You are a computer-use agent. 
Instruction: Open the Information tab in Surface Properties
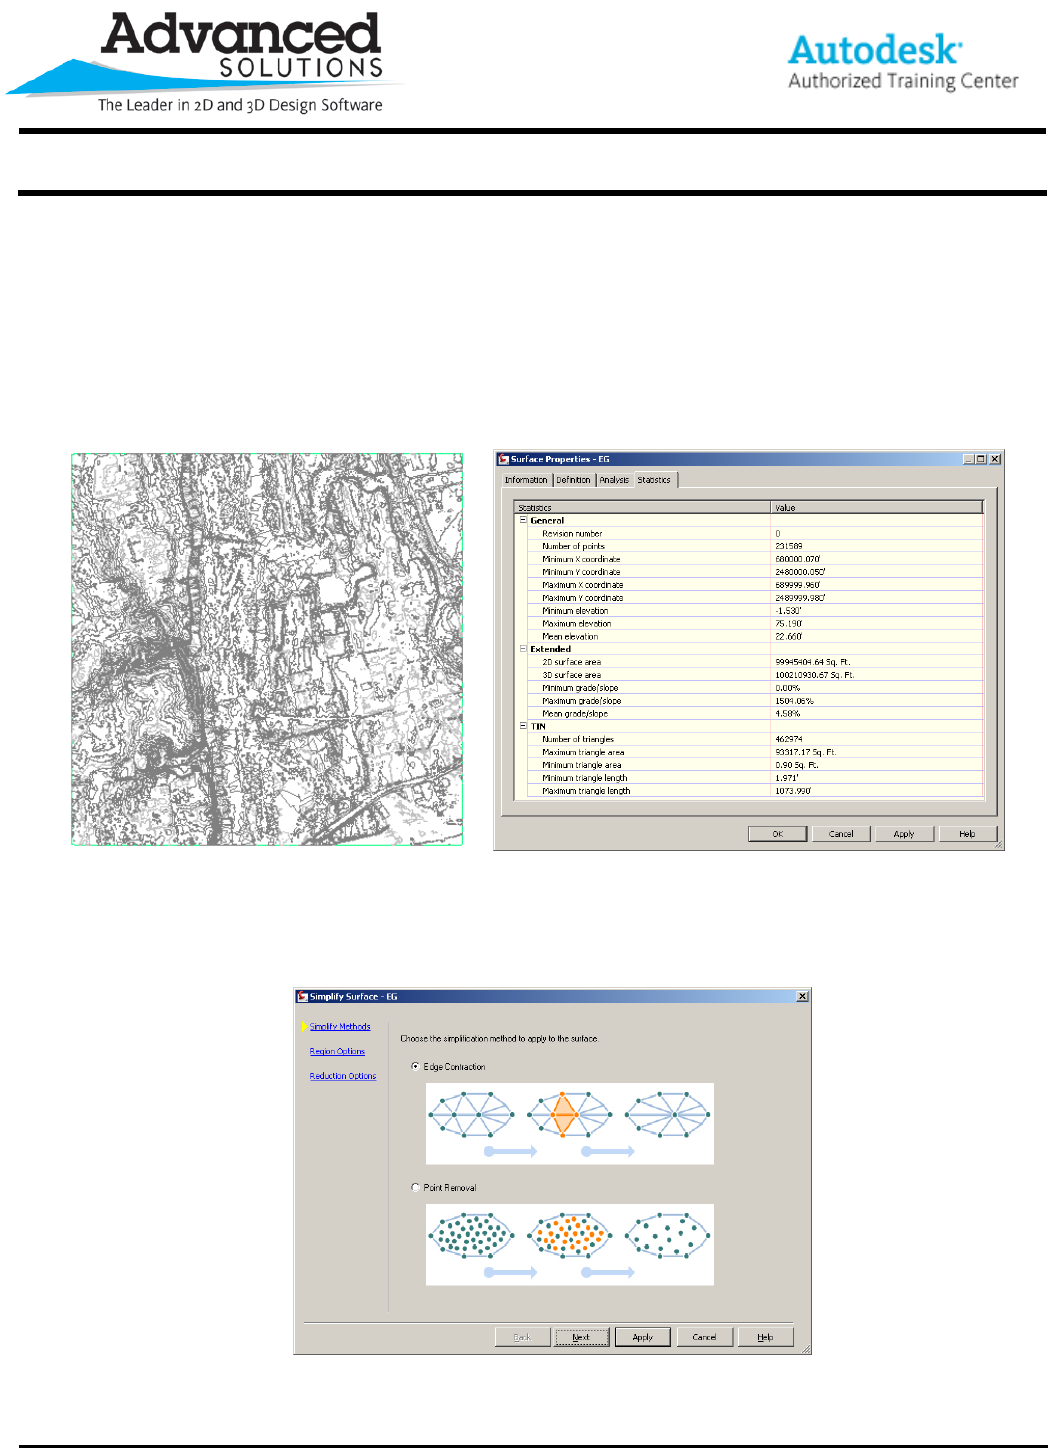pyautogui.click(x=526, y=480)
